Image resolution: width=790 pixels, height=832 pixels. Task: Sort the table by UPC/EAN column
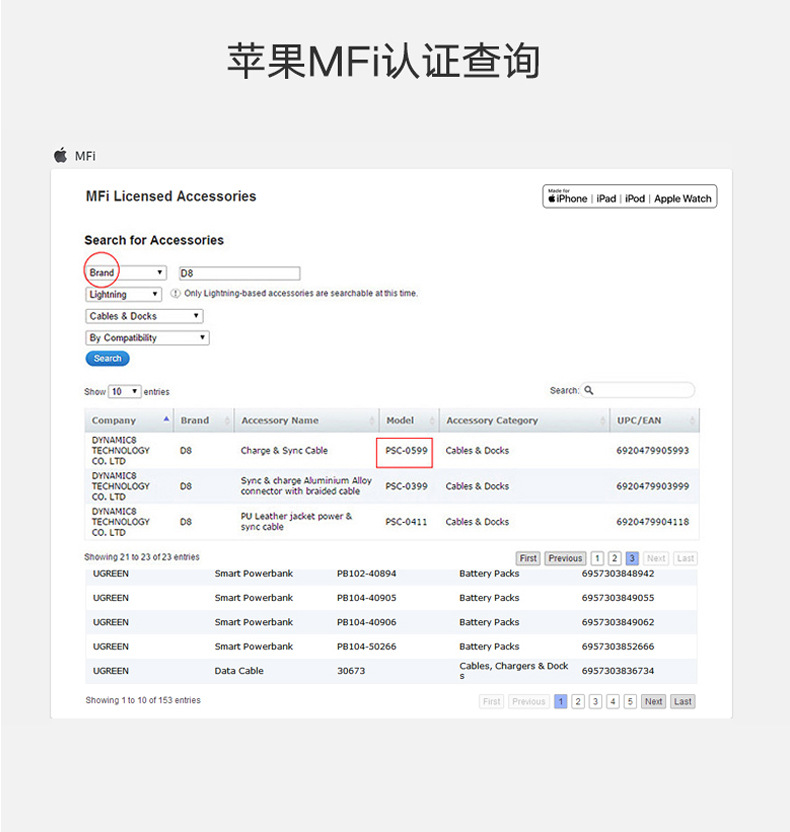[x=654, y=420]
